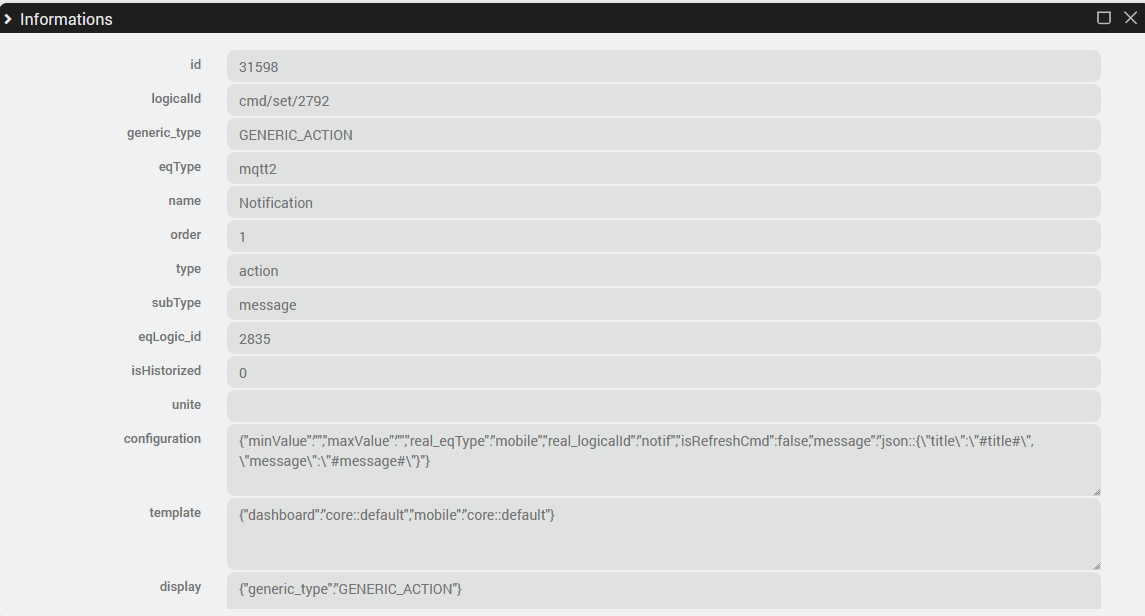Click the template text area resize handle
The height and width of the screenshot is (616, 1145).
[x=1096, y=565]
